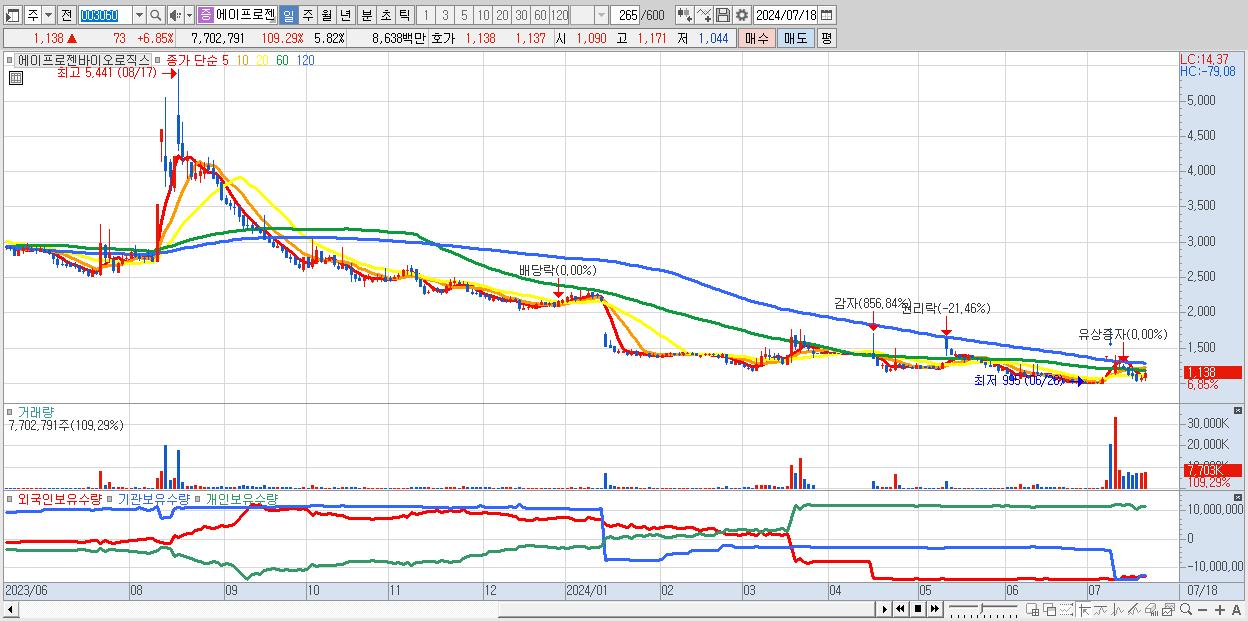Click the blue 매도 sell button

795,38
